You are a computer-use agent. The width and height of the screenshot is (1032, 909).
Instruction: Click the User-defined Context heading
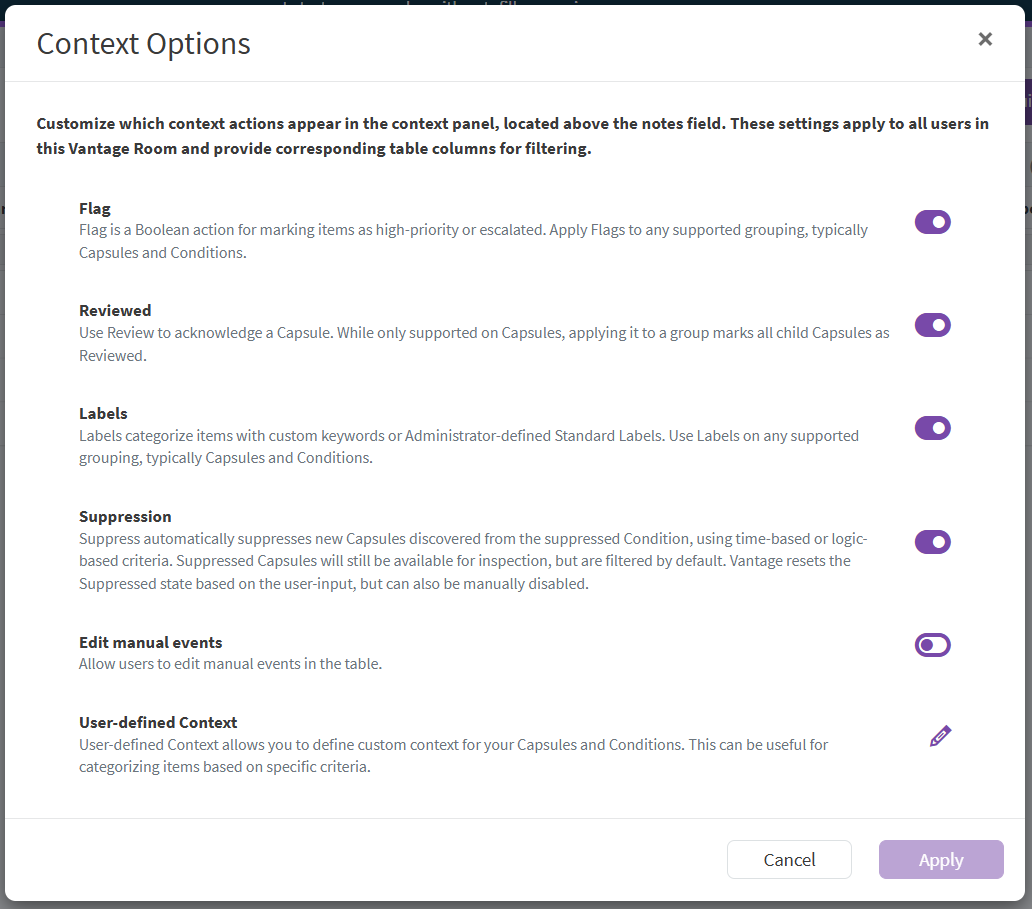[x=158, y=722]
